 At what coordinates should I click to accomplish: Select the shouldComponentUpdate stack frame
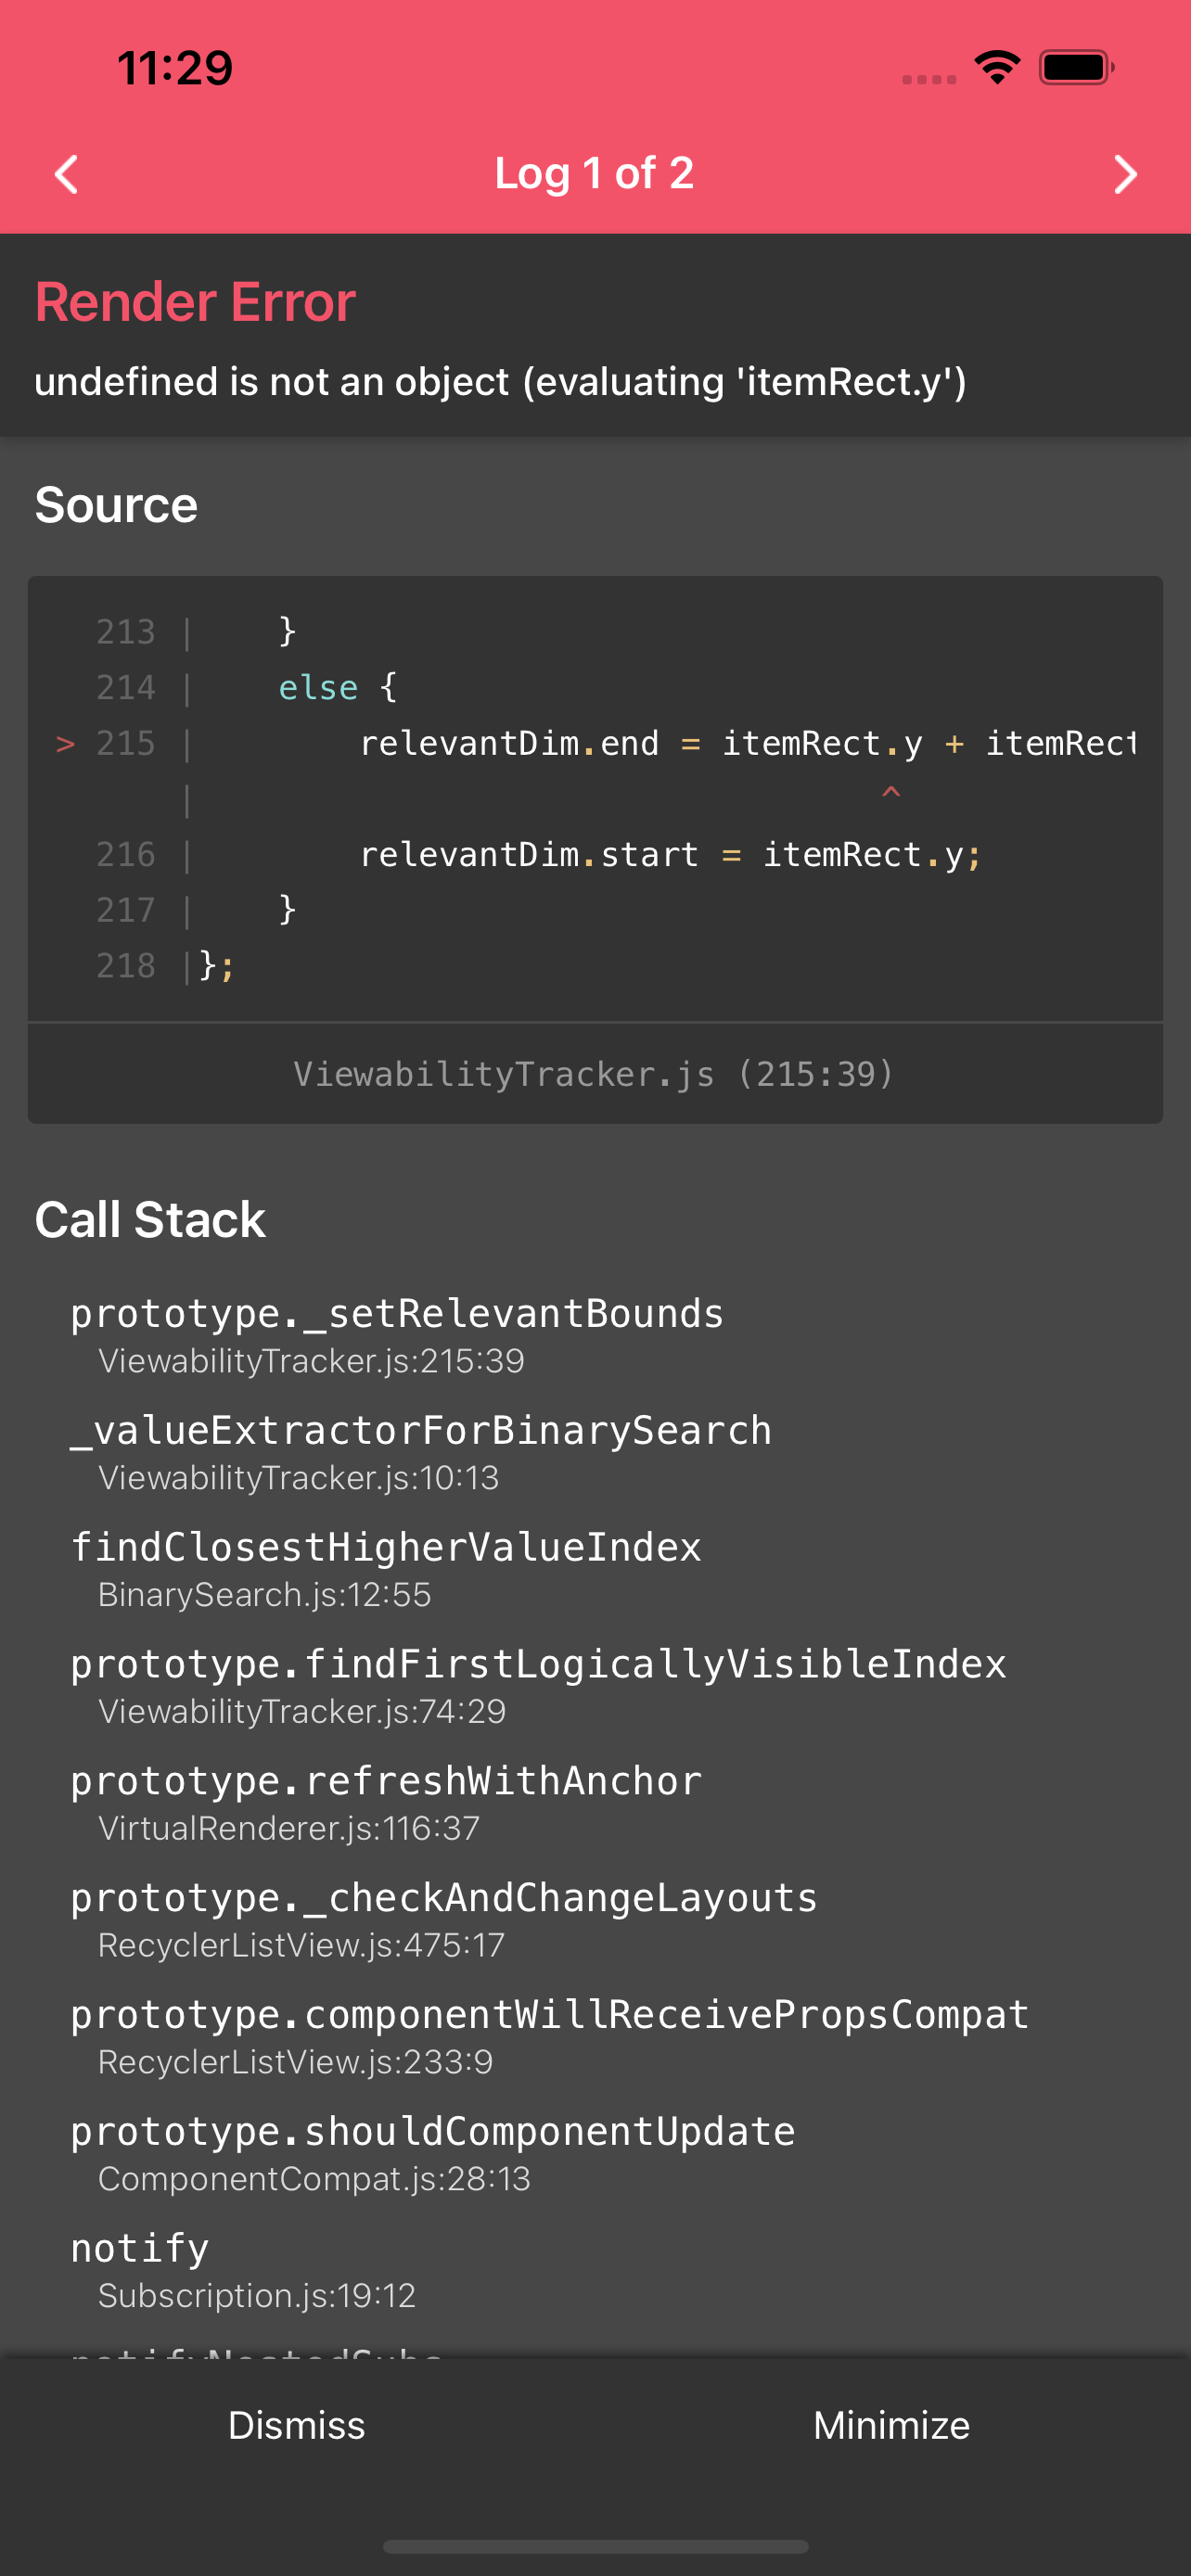432,2130
